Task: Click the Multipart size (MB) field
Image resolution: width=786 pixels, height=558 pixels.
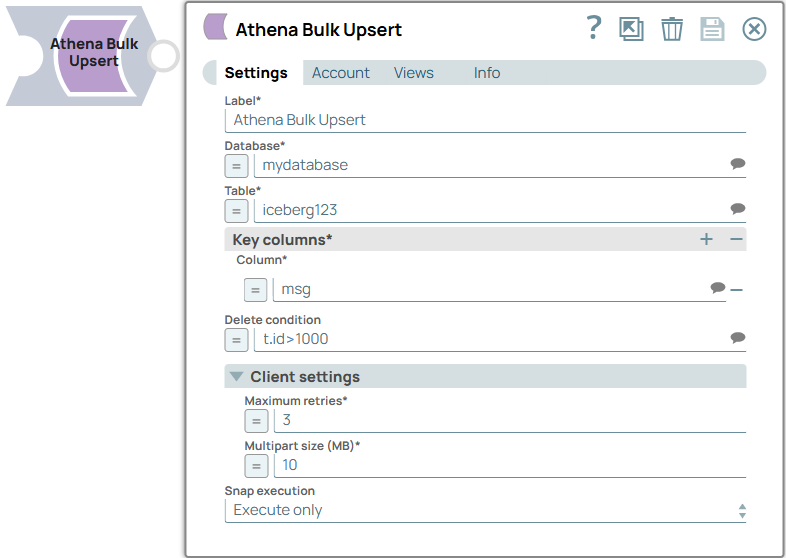Action: [510, 465]
